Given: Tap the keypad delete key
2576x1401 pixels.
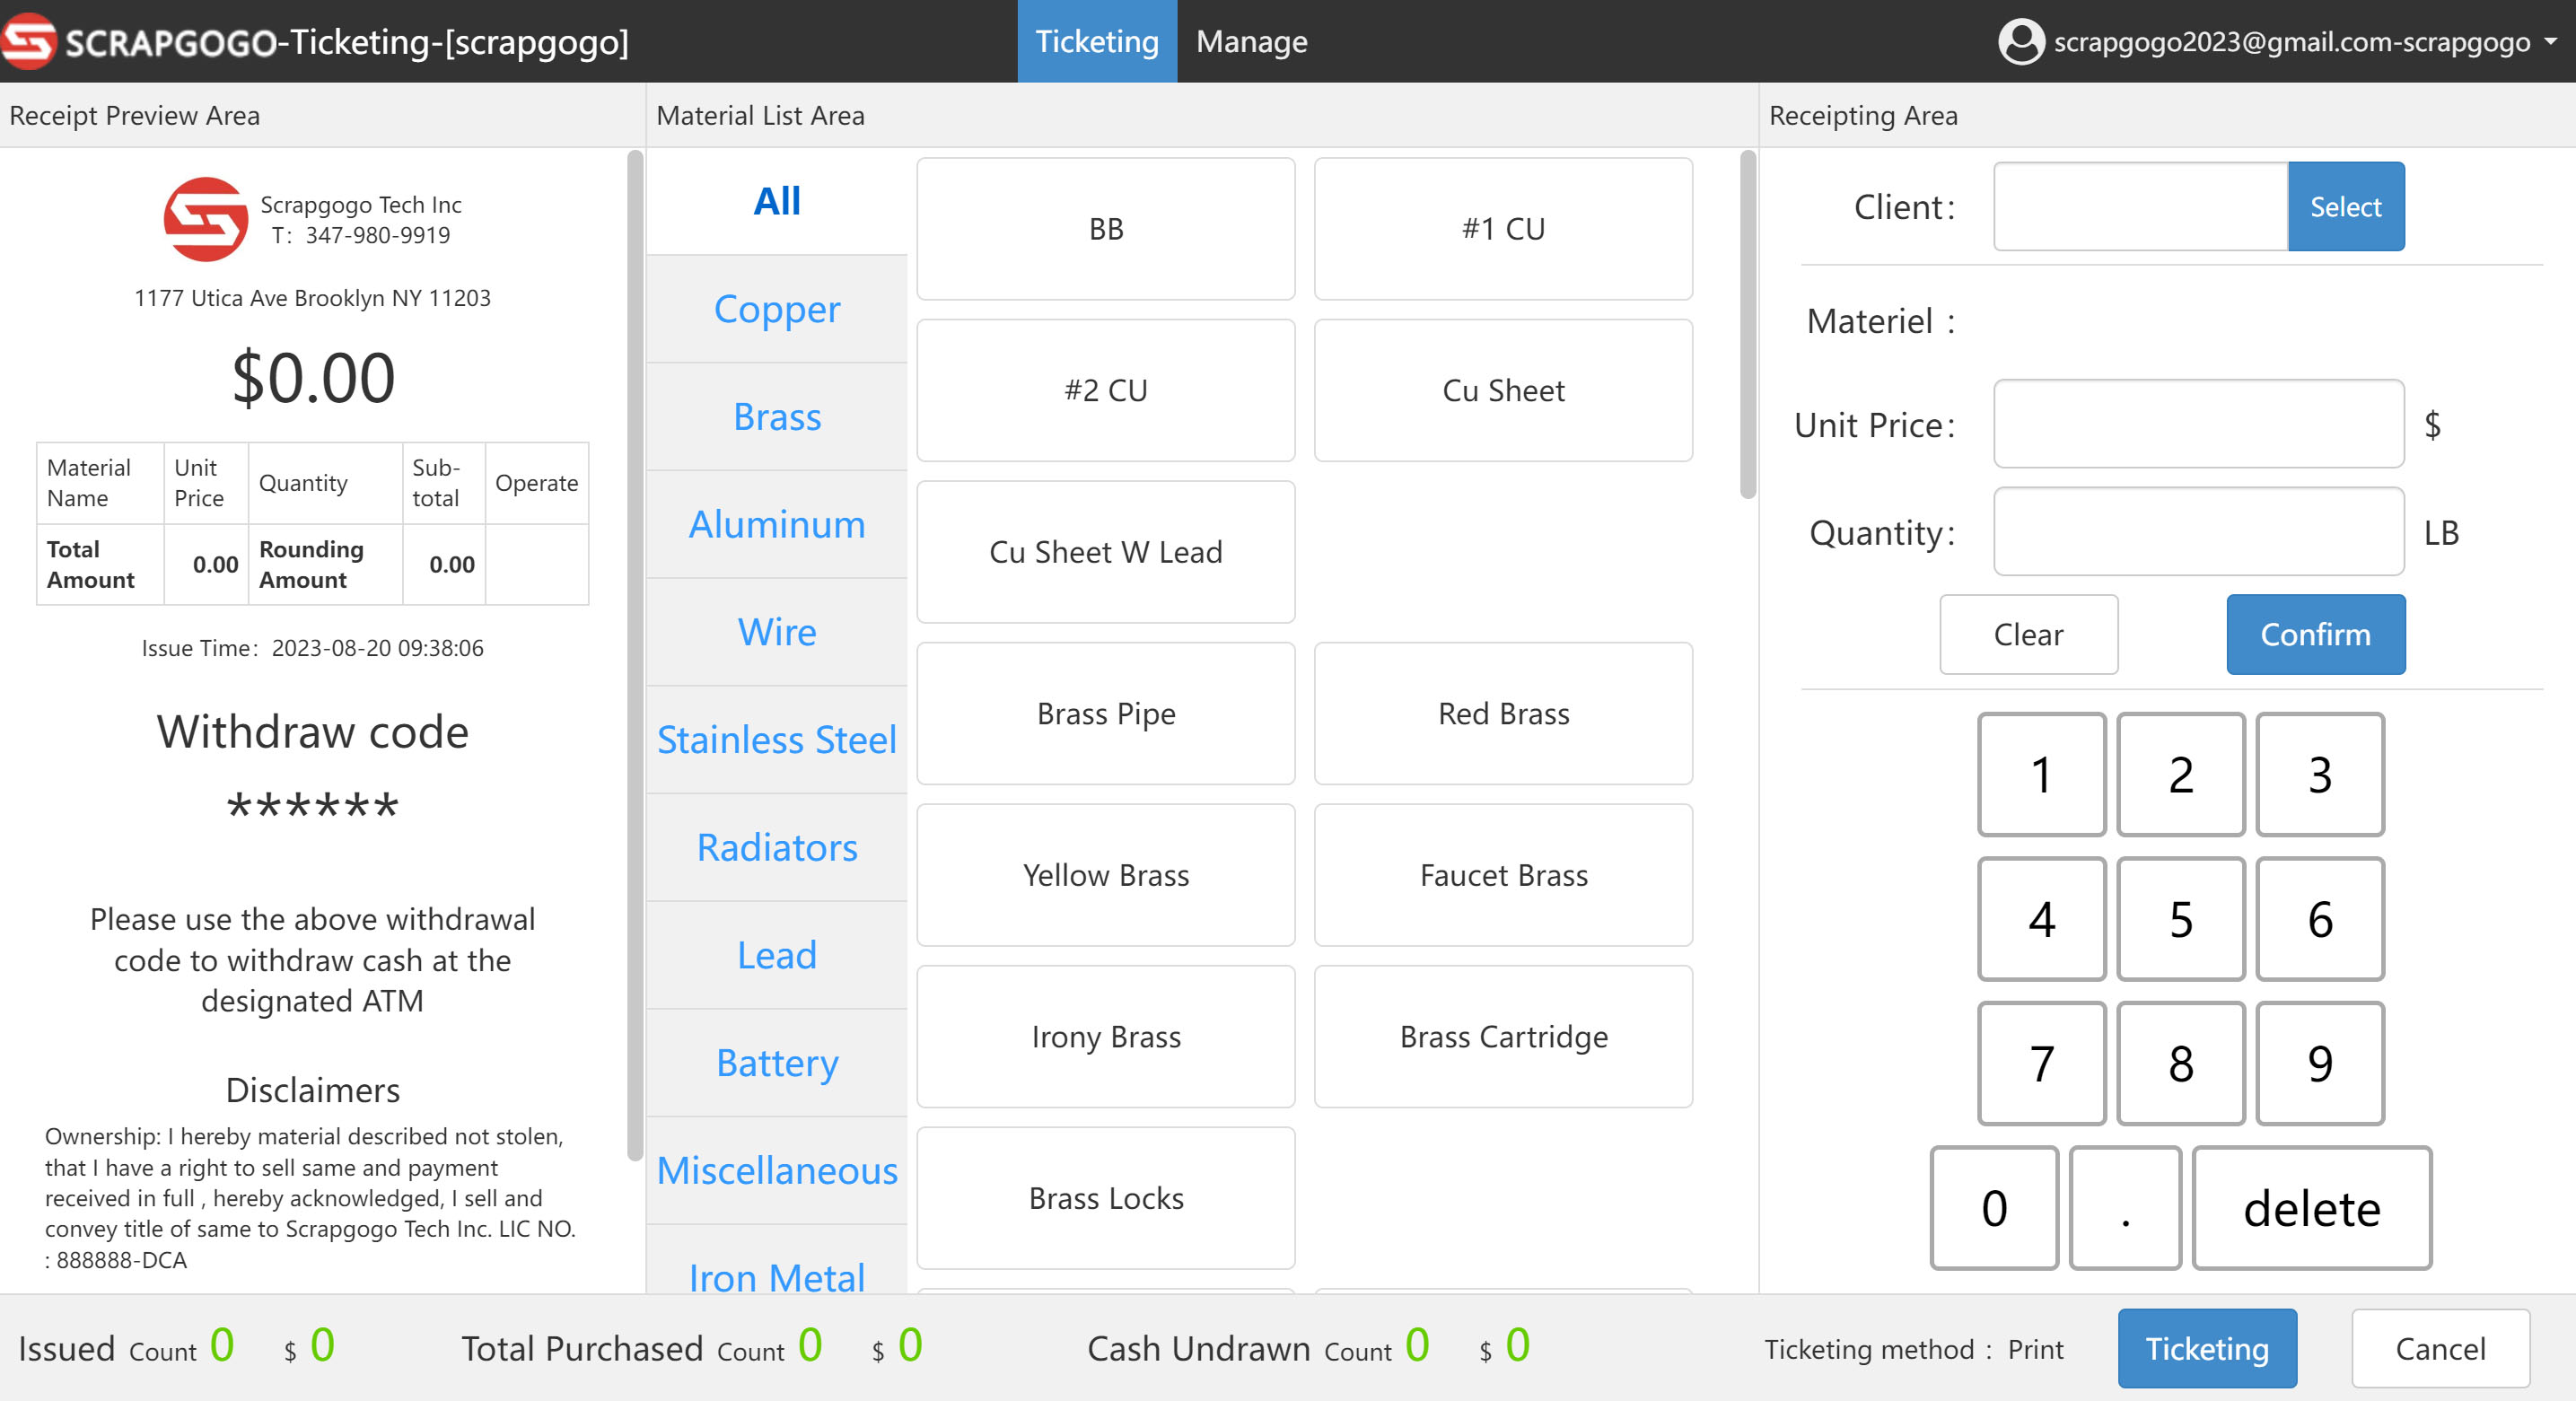Looking at the screenshot, I should pos(2312,1208).
